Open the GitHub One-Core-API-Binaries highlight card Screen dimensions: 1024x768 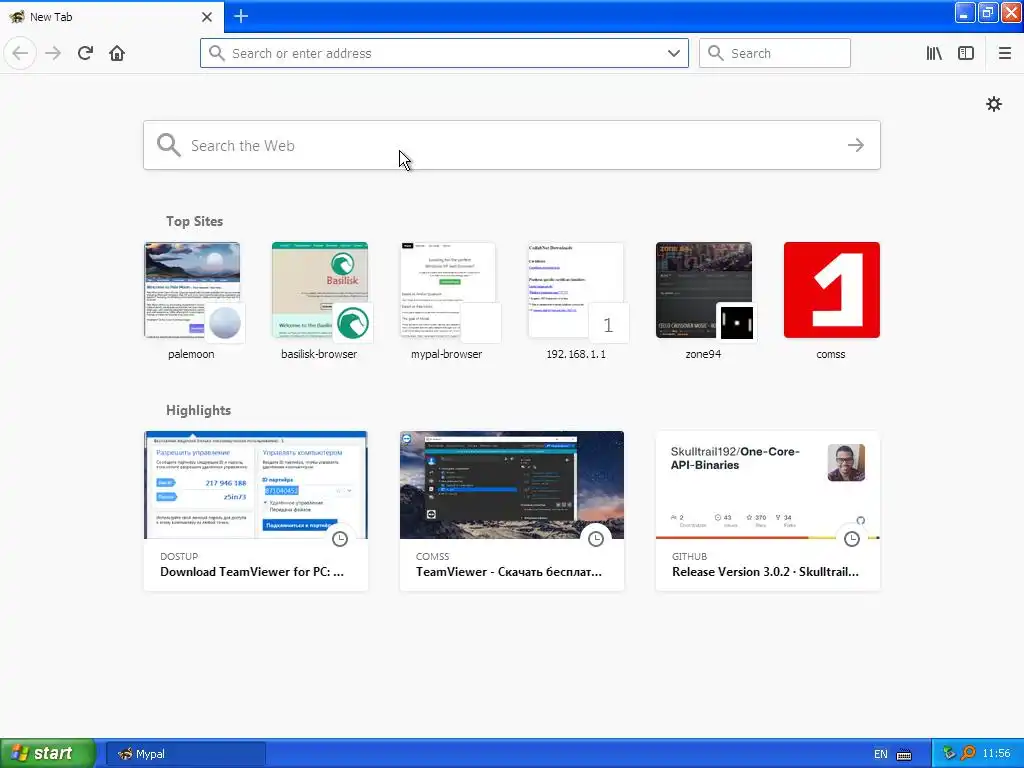767,511
